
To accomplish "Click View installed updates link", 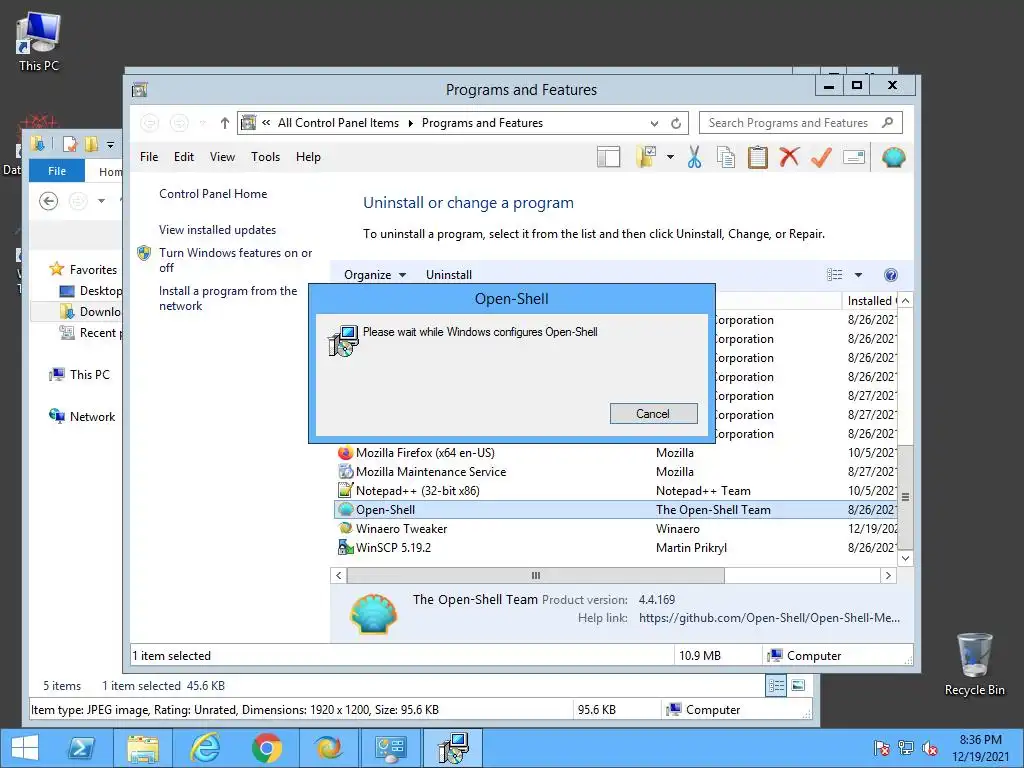I will click(217, 230).
